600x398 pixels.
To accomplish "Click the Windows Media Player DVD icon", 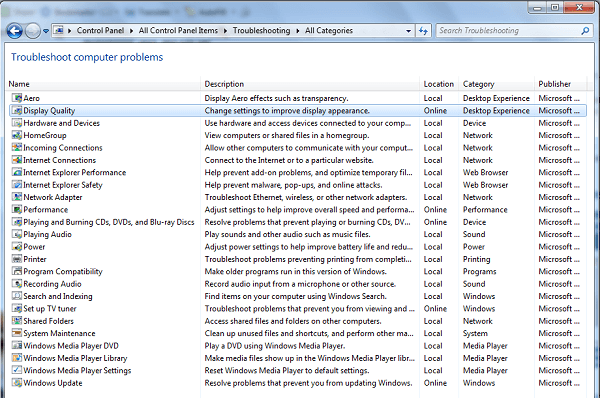I will click(x=17, y=346).
